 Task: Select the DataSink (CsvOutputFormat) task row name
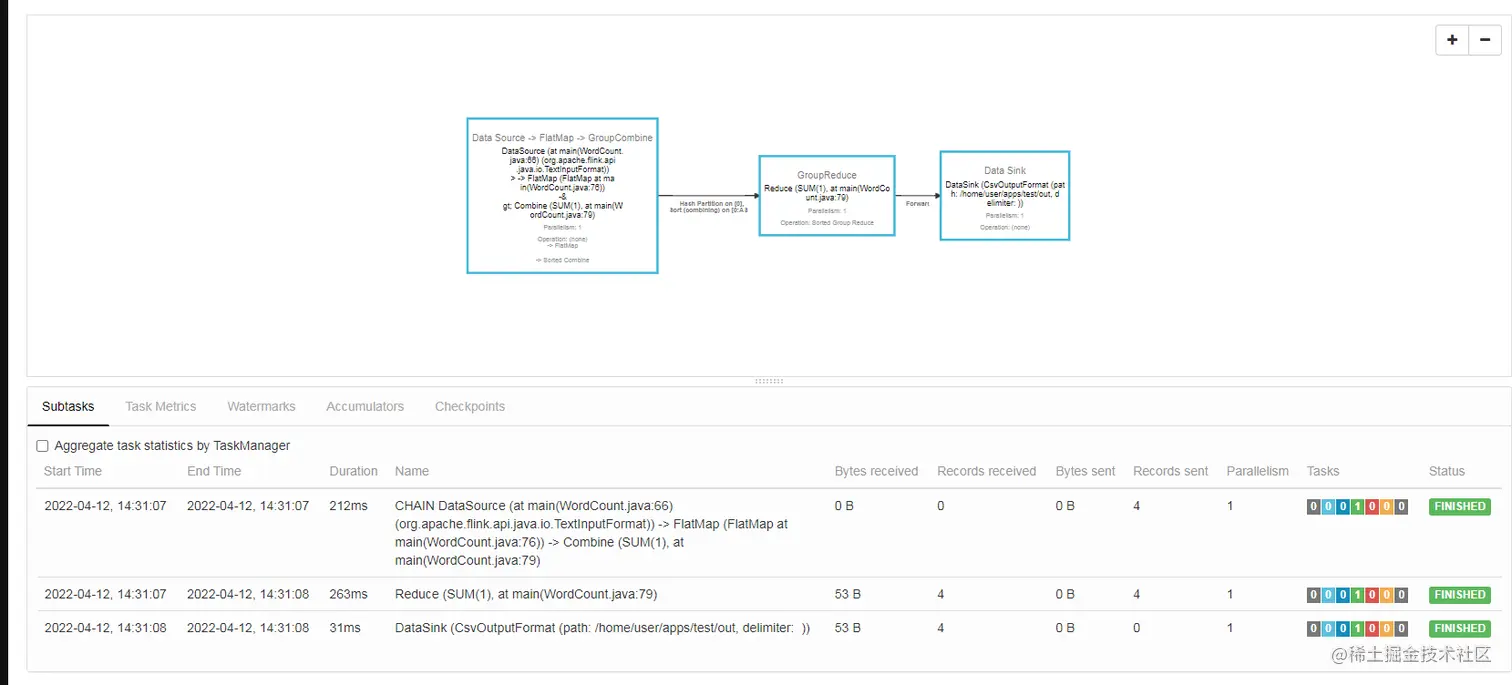click(602, 628)
